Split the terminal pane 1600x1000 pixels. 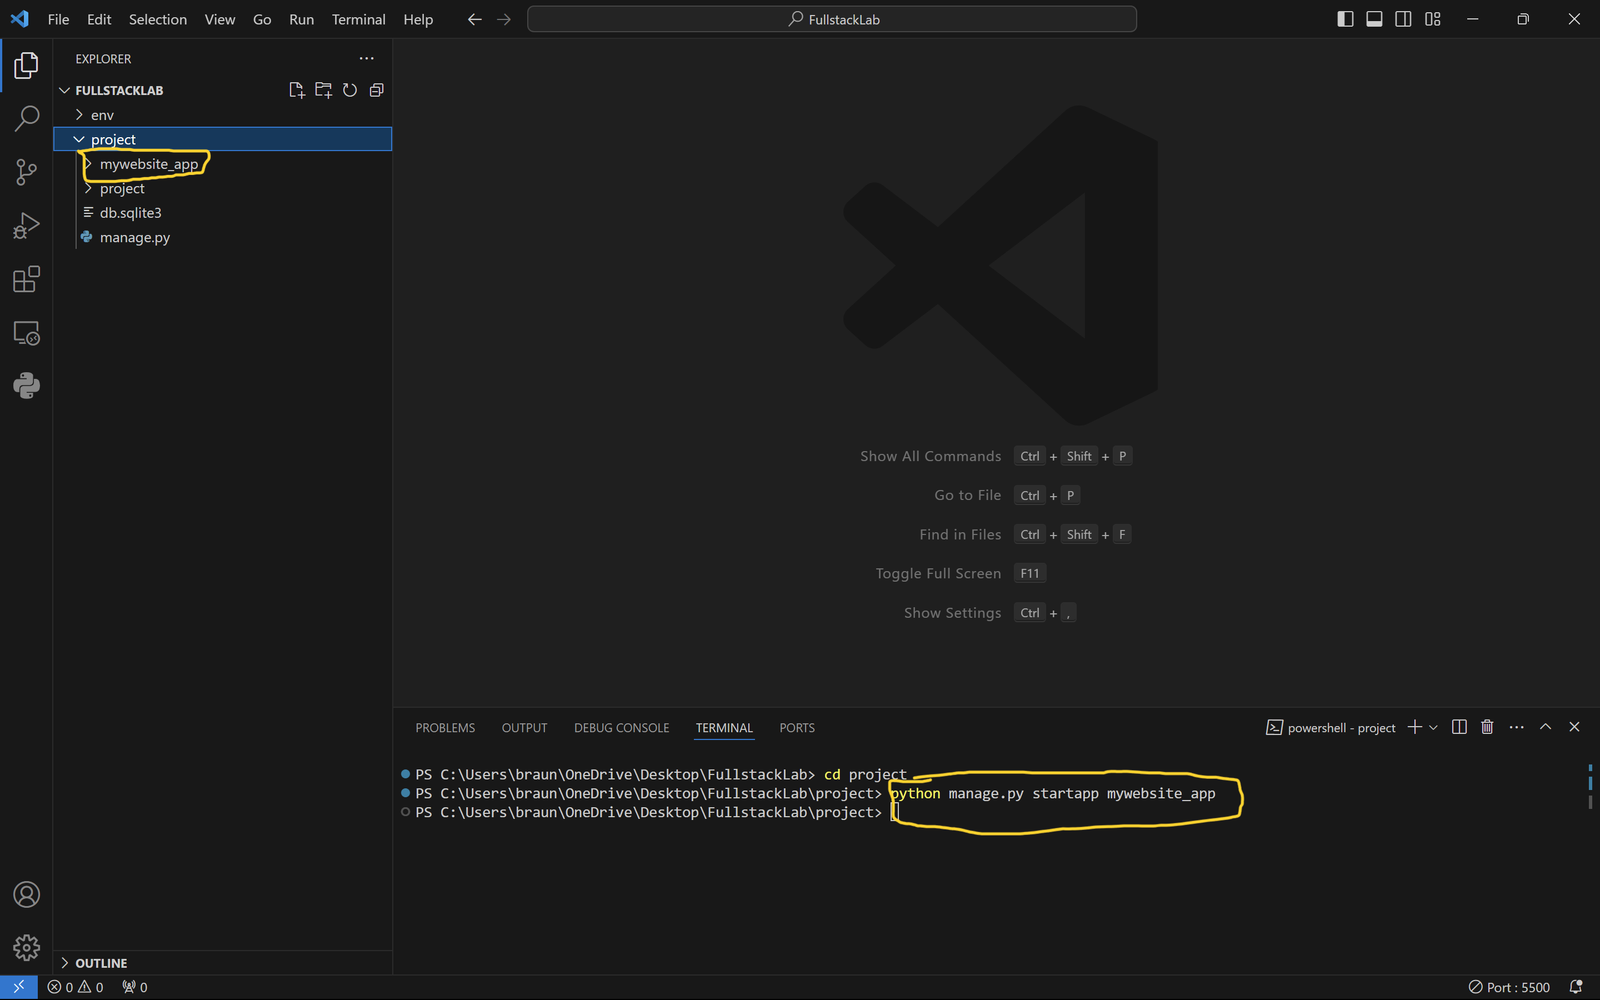[x=1459, y=727]
